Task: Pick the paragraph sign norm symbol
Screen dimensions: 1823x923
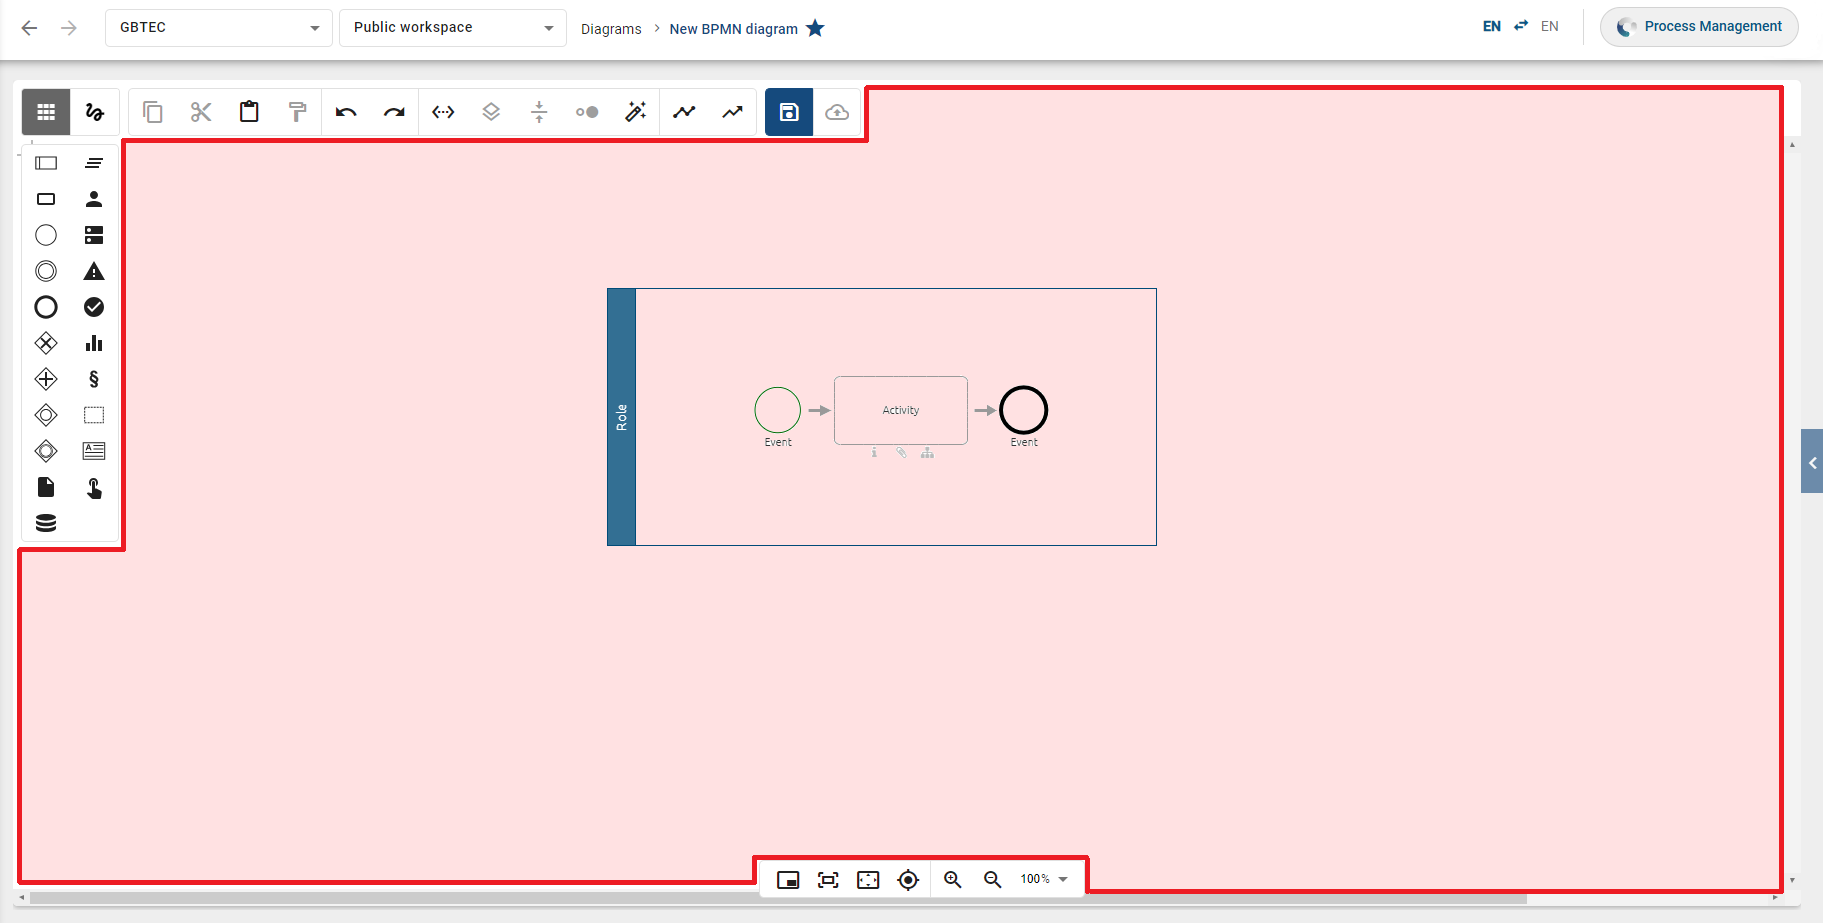Action: click(94, 379)
